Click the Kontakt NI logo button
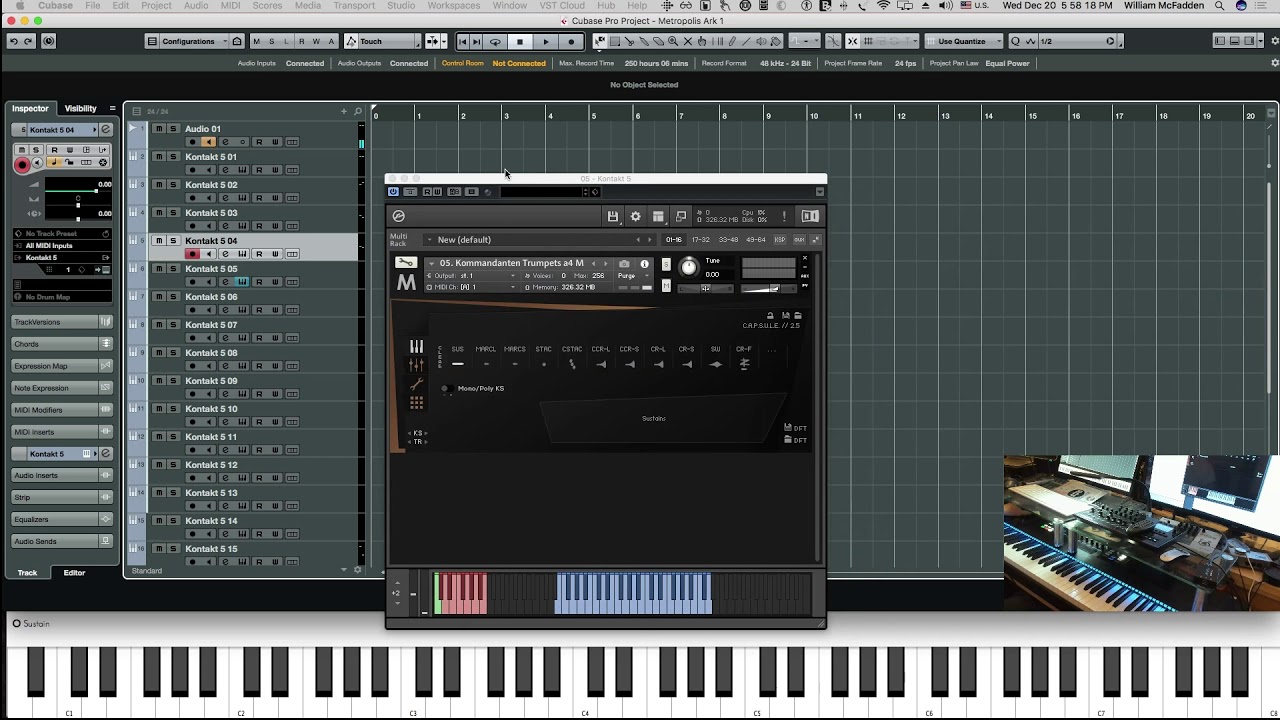Image resolution: width=1280 pixels, height=720 pixels. click(810, 216)
